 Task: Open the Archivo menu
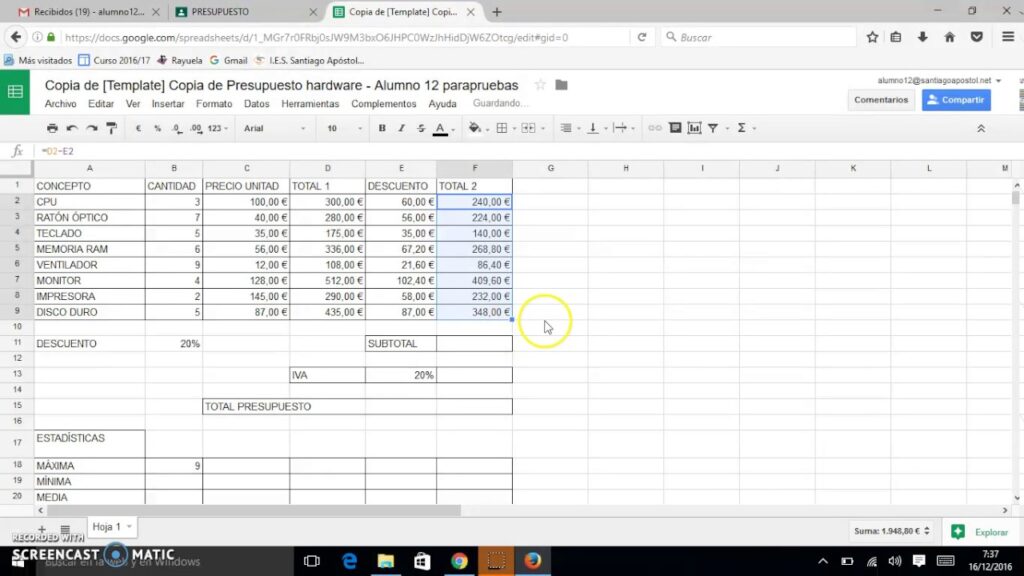[x=60, y=104]
